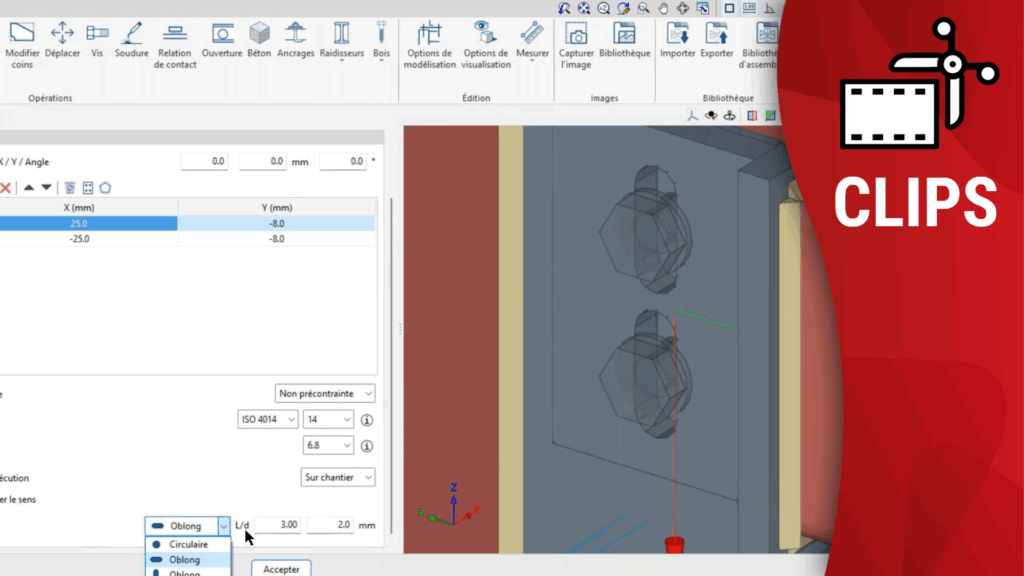Expand the ISO 4014 bolt standard dropdown
Viewport: 1024px width, 576px height.
pos(267,420)
